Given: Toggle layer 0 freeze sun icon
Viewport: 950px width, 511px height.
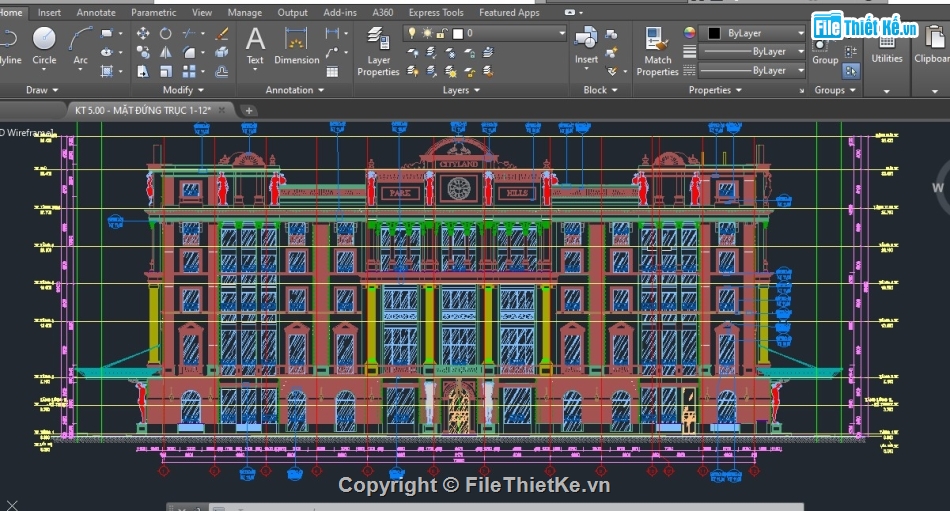Looking at the screenshot, I should pos(427,33).
